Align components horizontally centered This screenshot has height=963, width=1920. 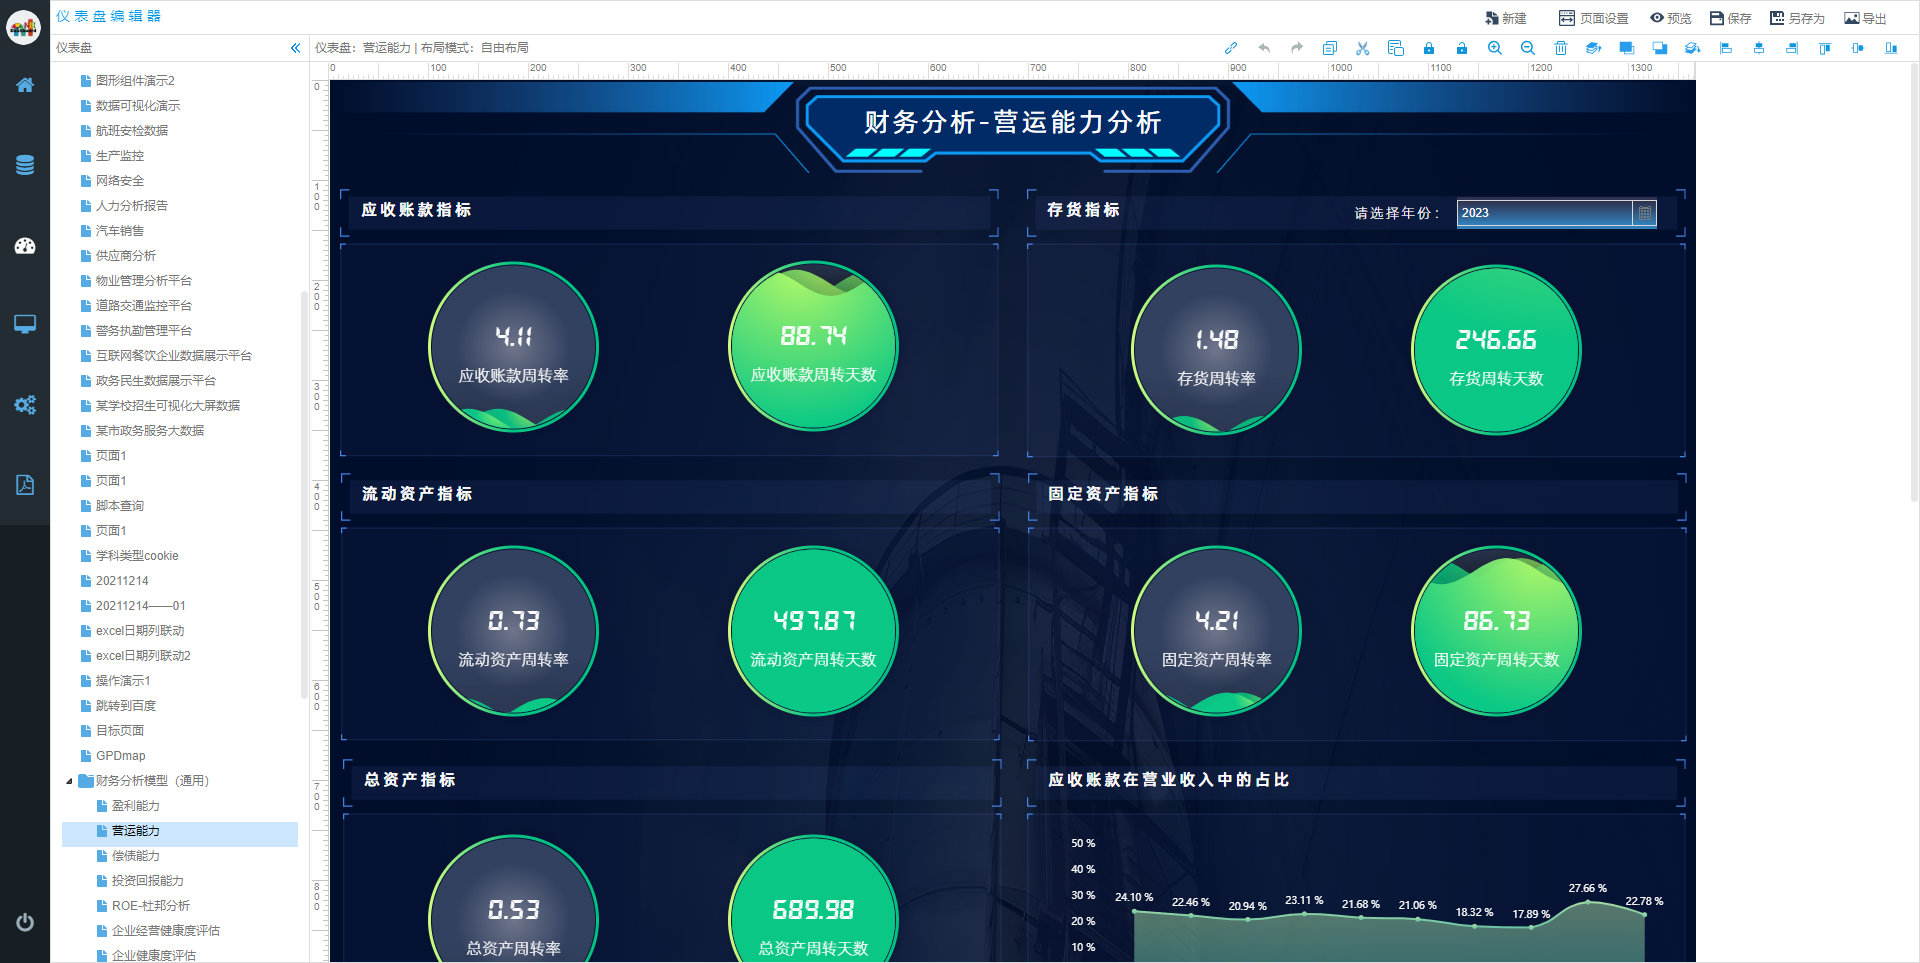point(1759,48)
